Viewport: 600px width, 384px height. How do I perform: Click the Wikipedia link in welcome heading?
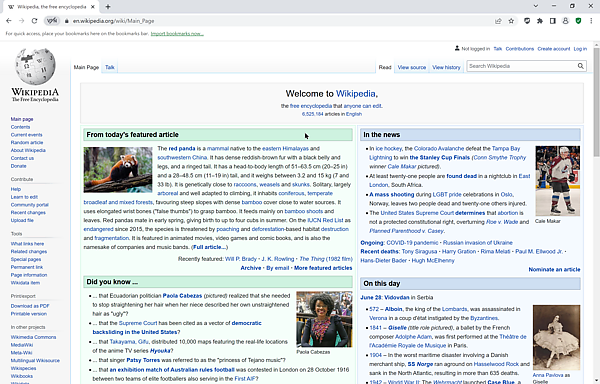[355, 94]
